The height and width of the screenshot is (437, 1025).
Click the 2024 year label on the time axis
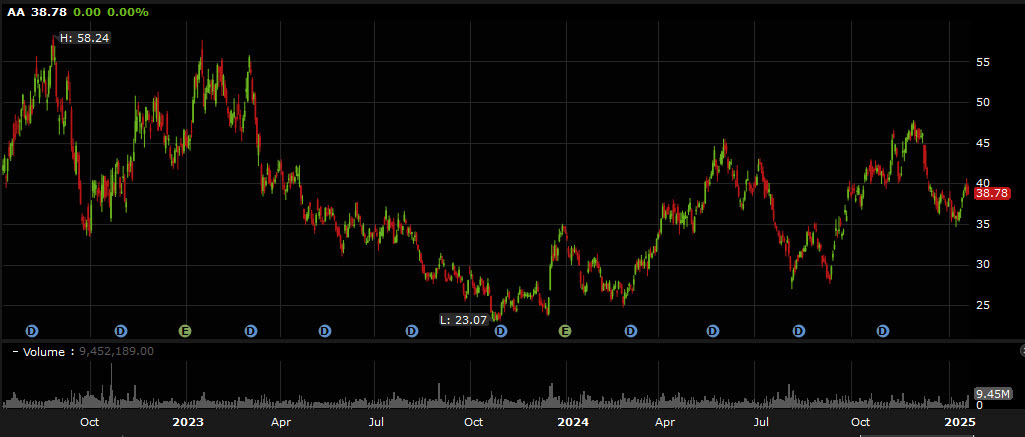click(x=573, y=422)
